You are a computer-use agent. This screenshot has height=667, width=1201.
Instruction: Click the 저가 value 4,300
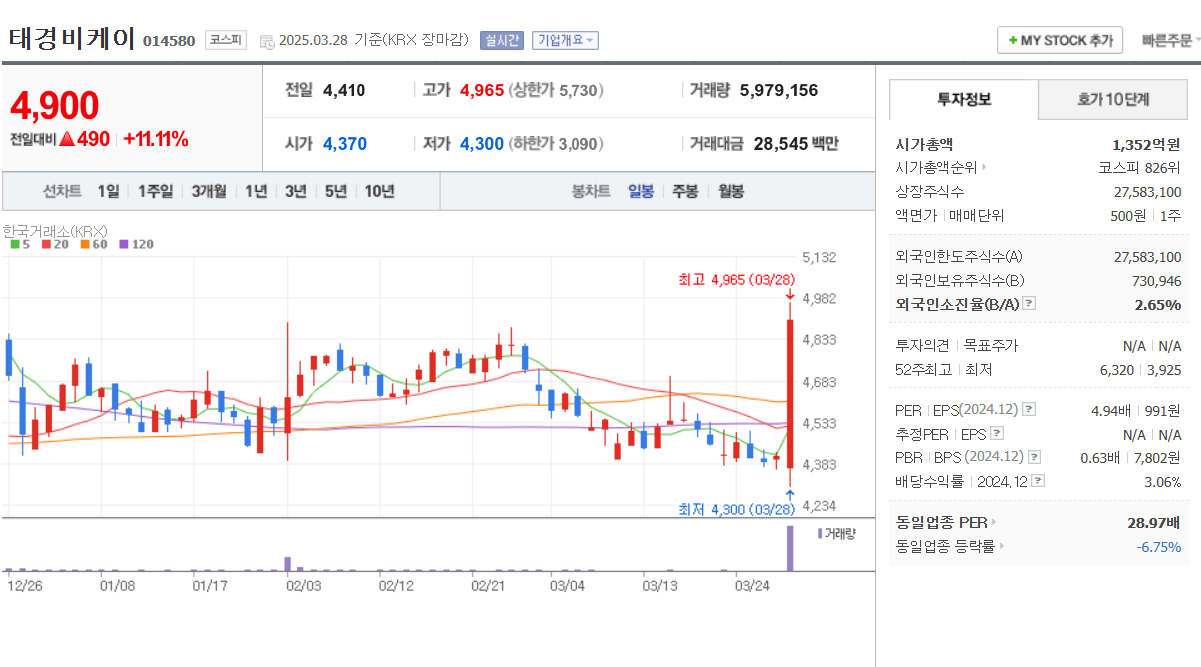coord(482,144)
